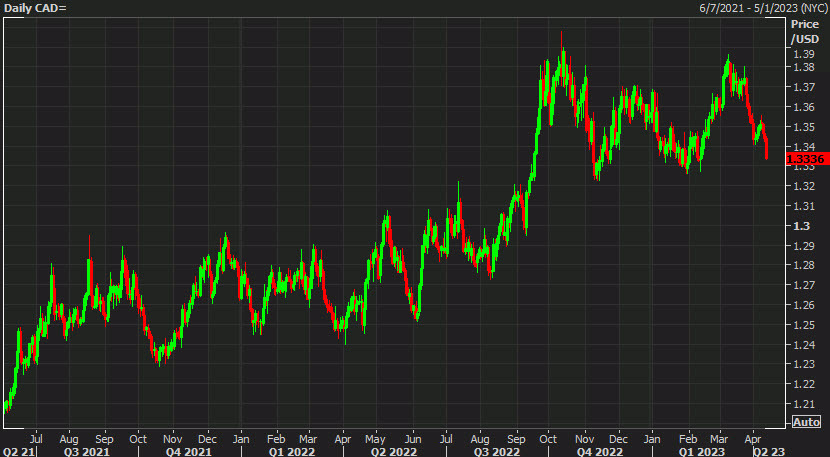
Task: Click the red 1.3336 current price label
Action: click(807, 159)
